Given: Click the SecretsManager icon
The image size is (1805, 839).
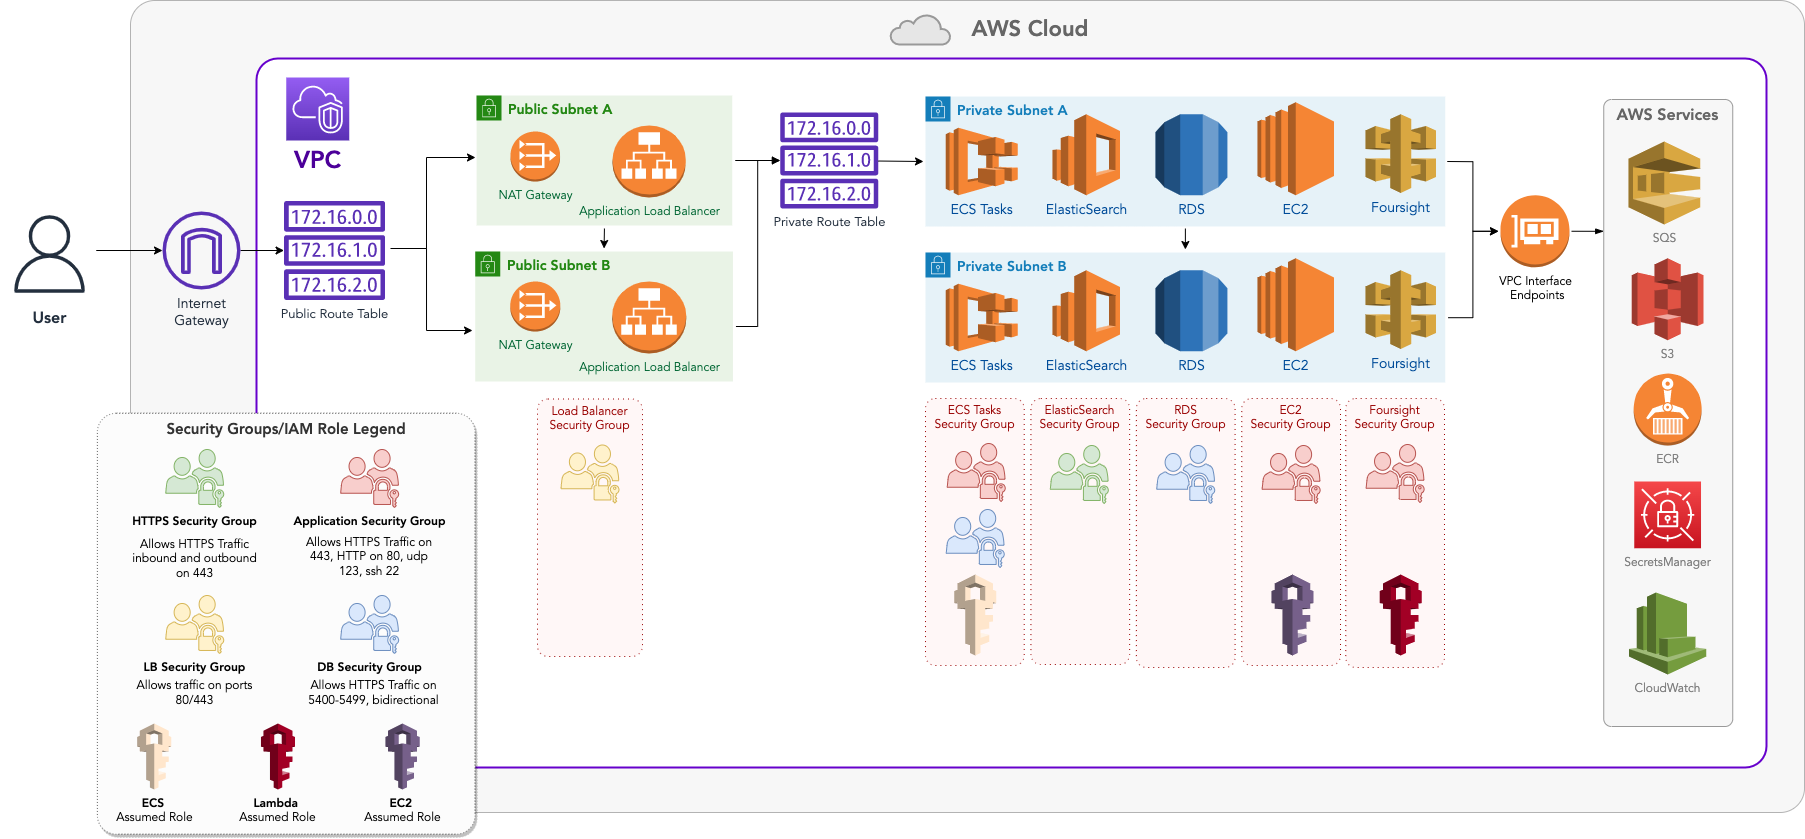Looking at the screenshot, I should click(x=1667, y=515).
